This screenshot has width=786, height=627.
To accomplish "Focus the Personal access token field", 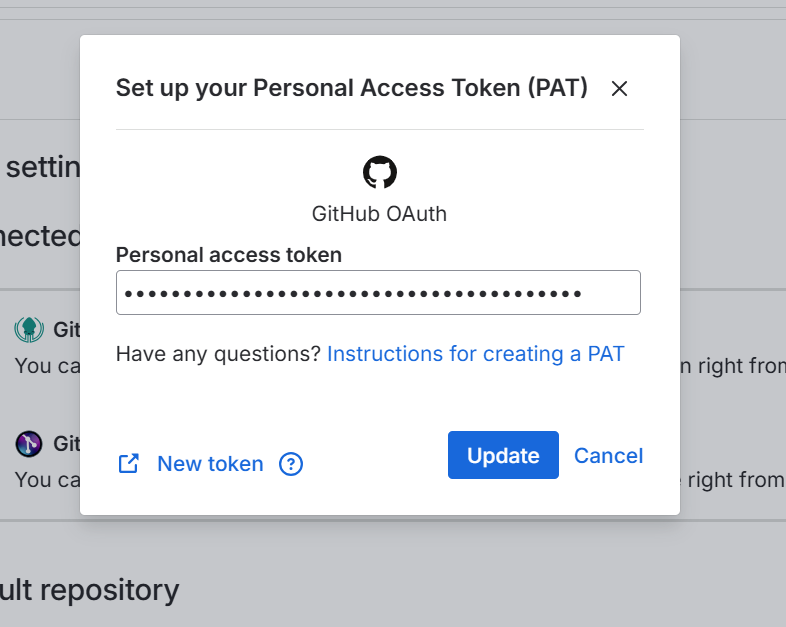I will click(x=378, y=293).
